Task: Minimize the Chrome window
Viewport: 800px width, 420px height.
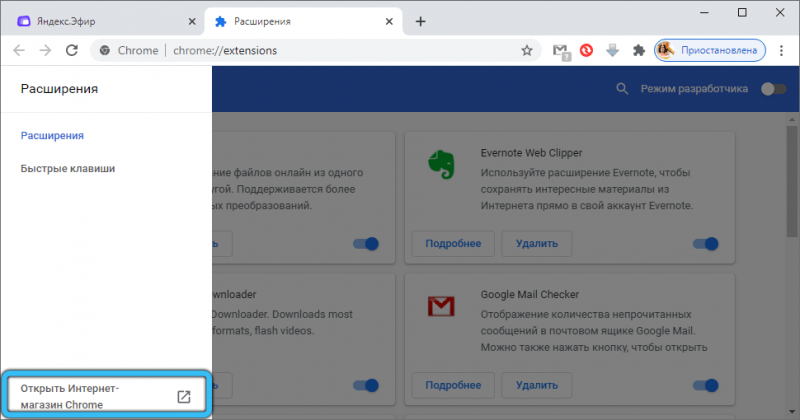Action: point(704,13)
